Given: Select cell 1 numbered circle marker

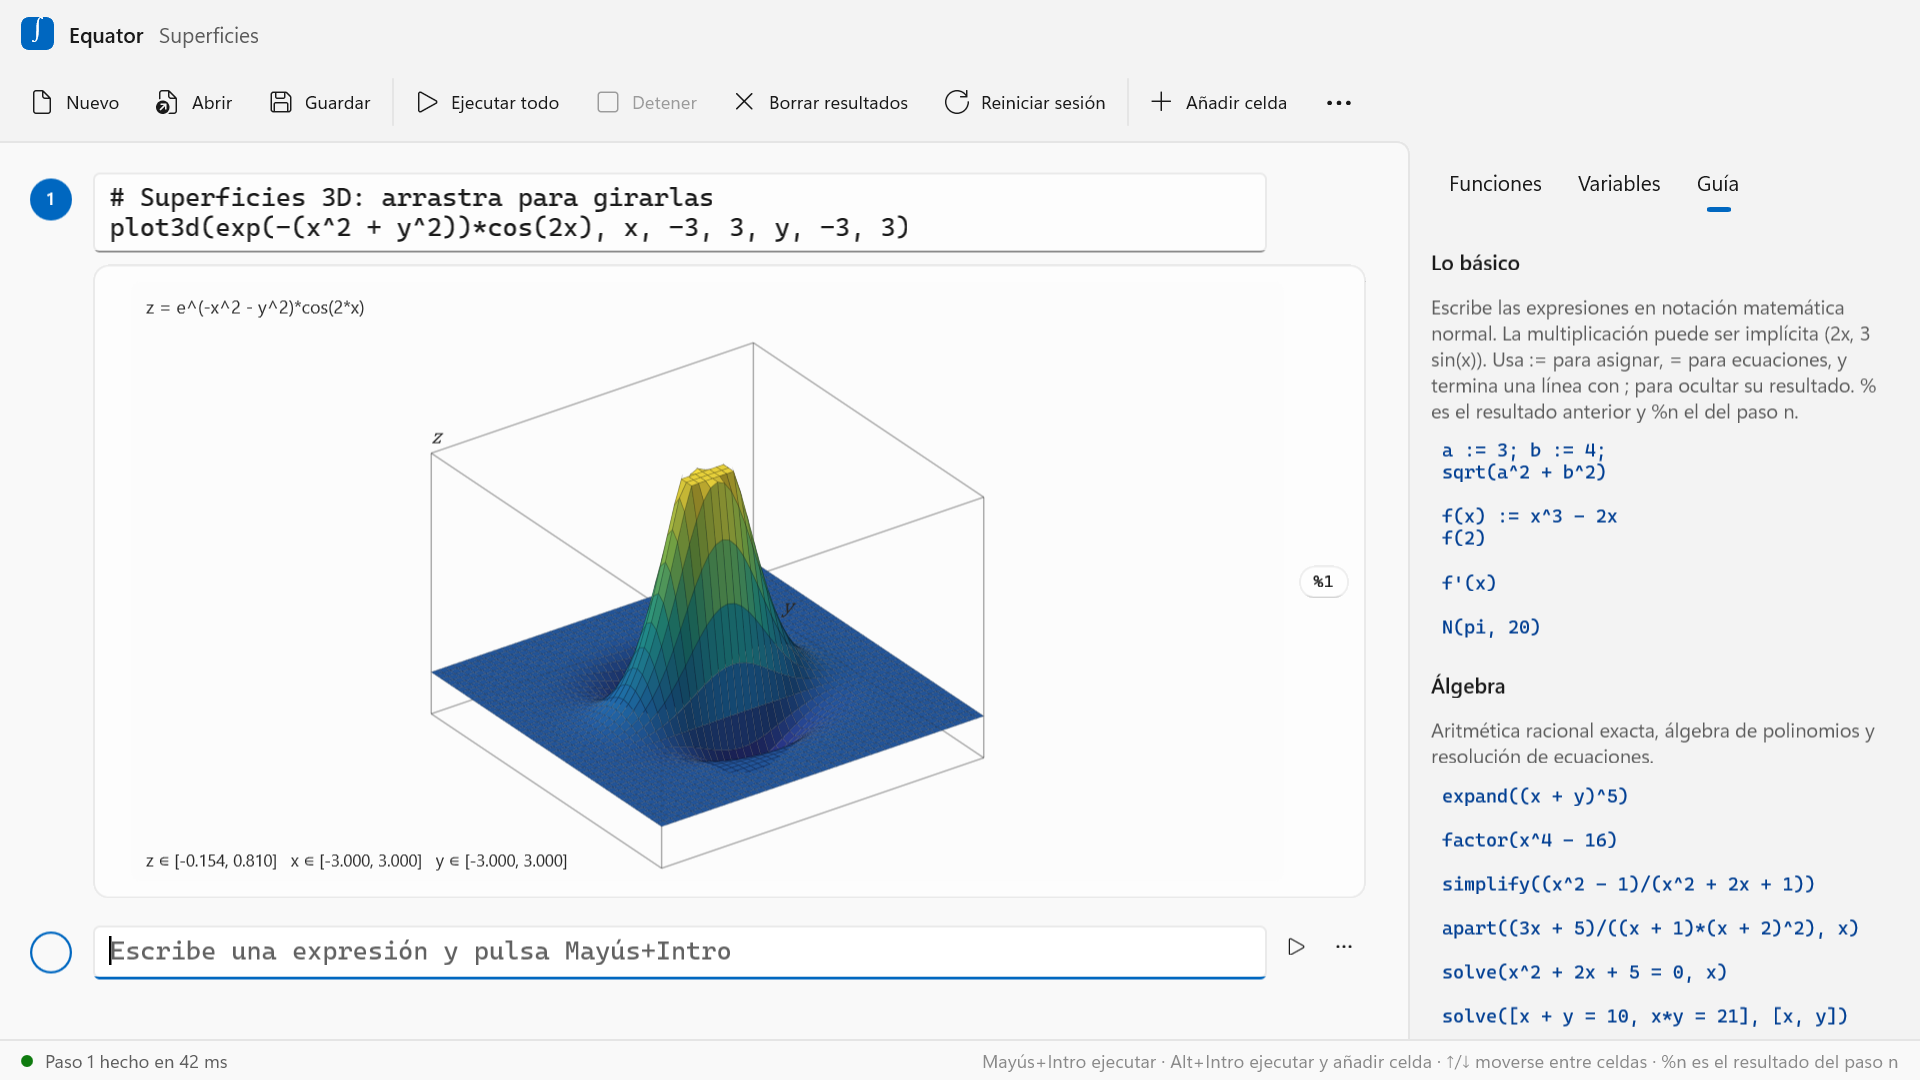Looking at the screenshot, I should tap(51, 200).
